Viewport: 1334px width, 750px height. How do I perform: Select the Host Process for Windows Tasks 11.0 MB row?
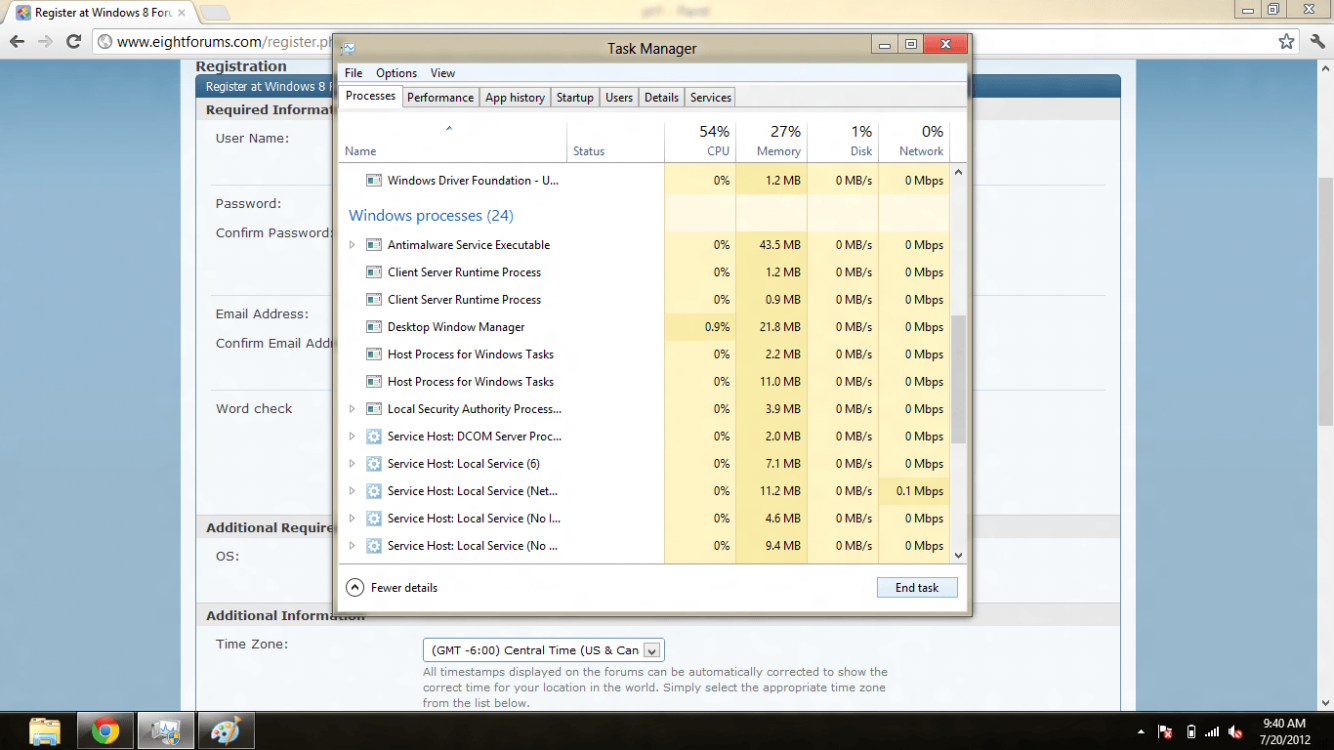[x=644, y=382]
